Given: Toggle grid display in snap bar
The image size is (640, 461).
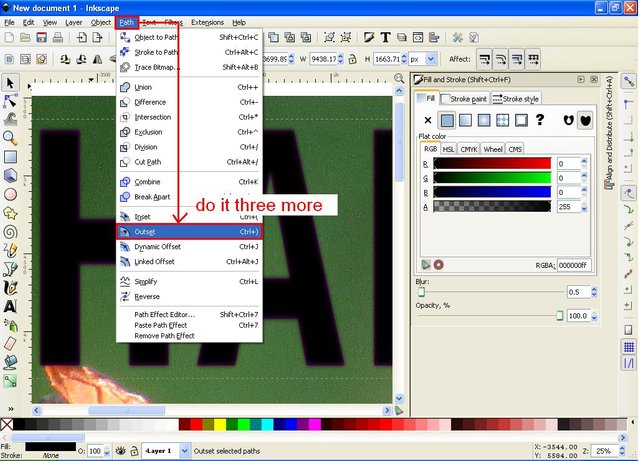Looking at the screenshot, I should [629, 347].
